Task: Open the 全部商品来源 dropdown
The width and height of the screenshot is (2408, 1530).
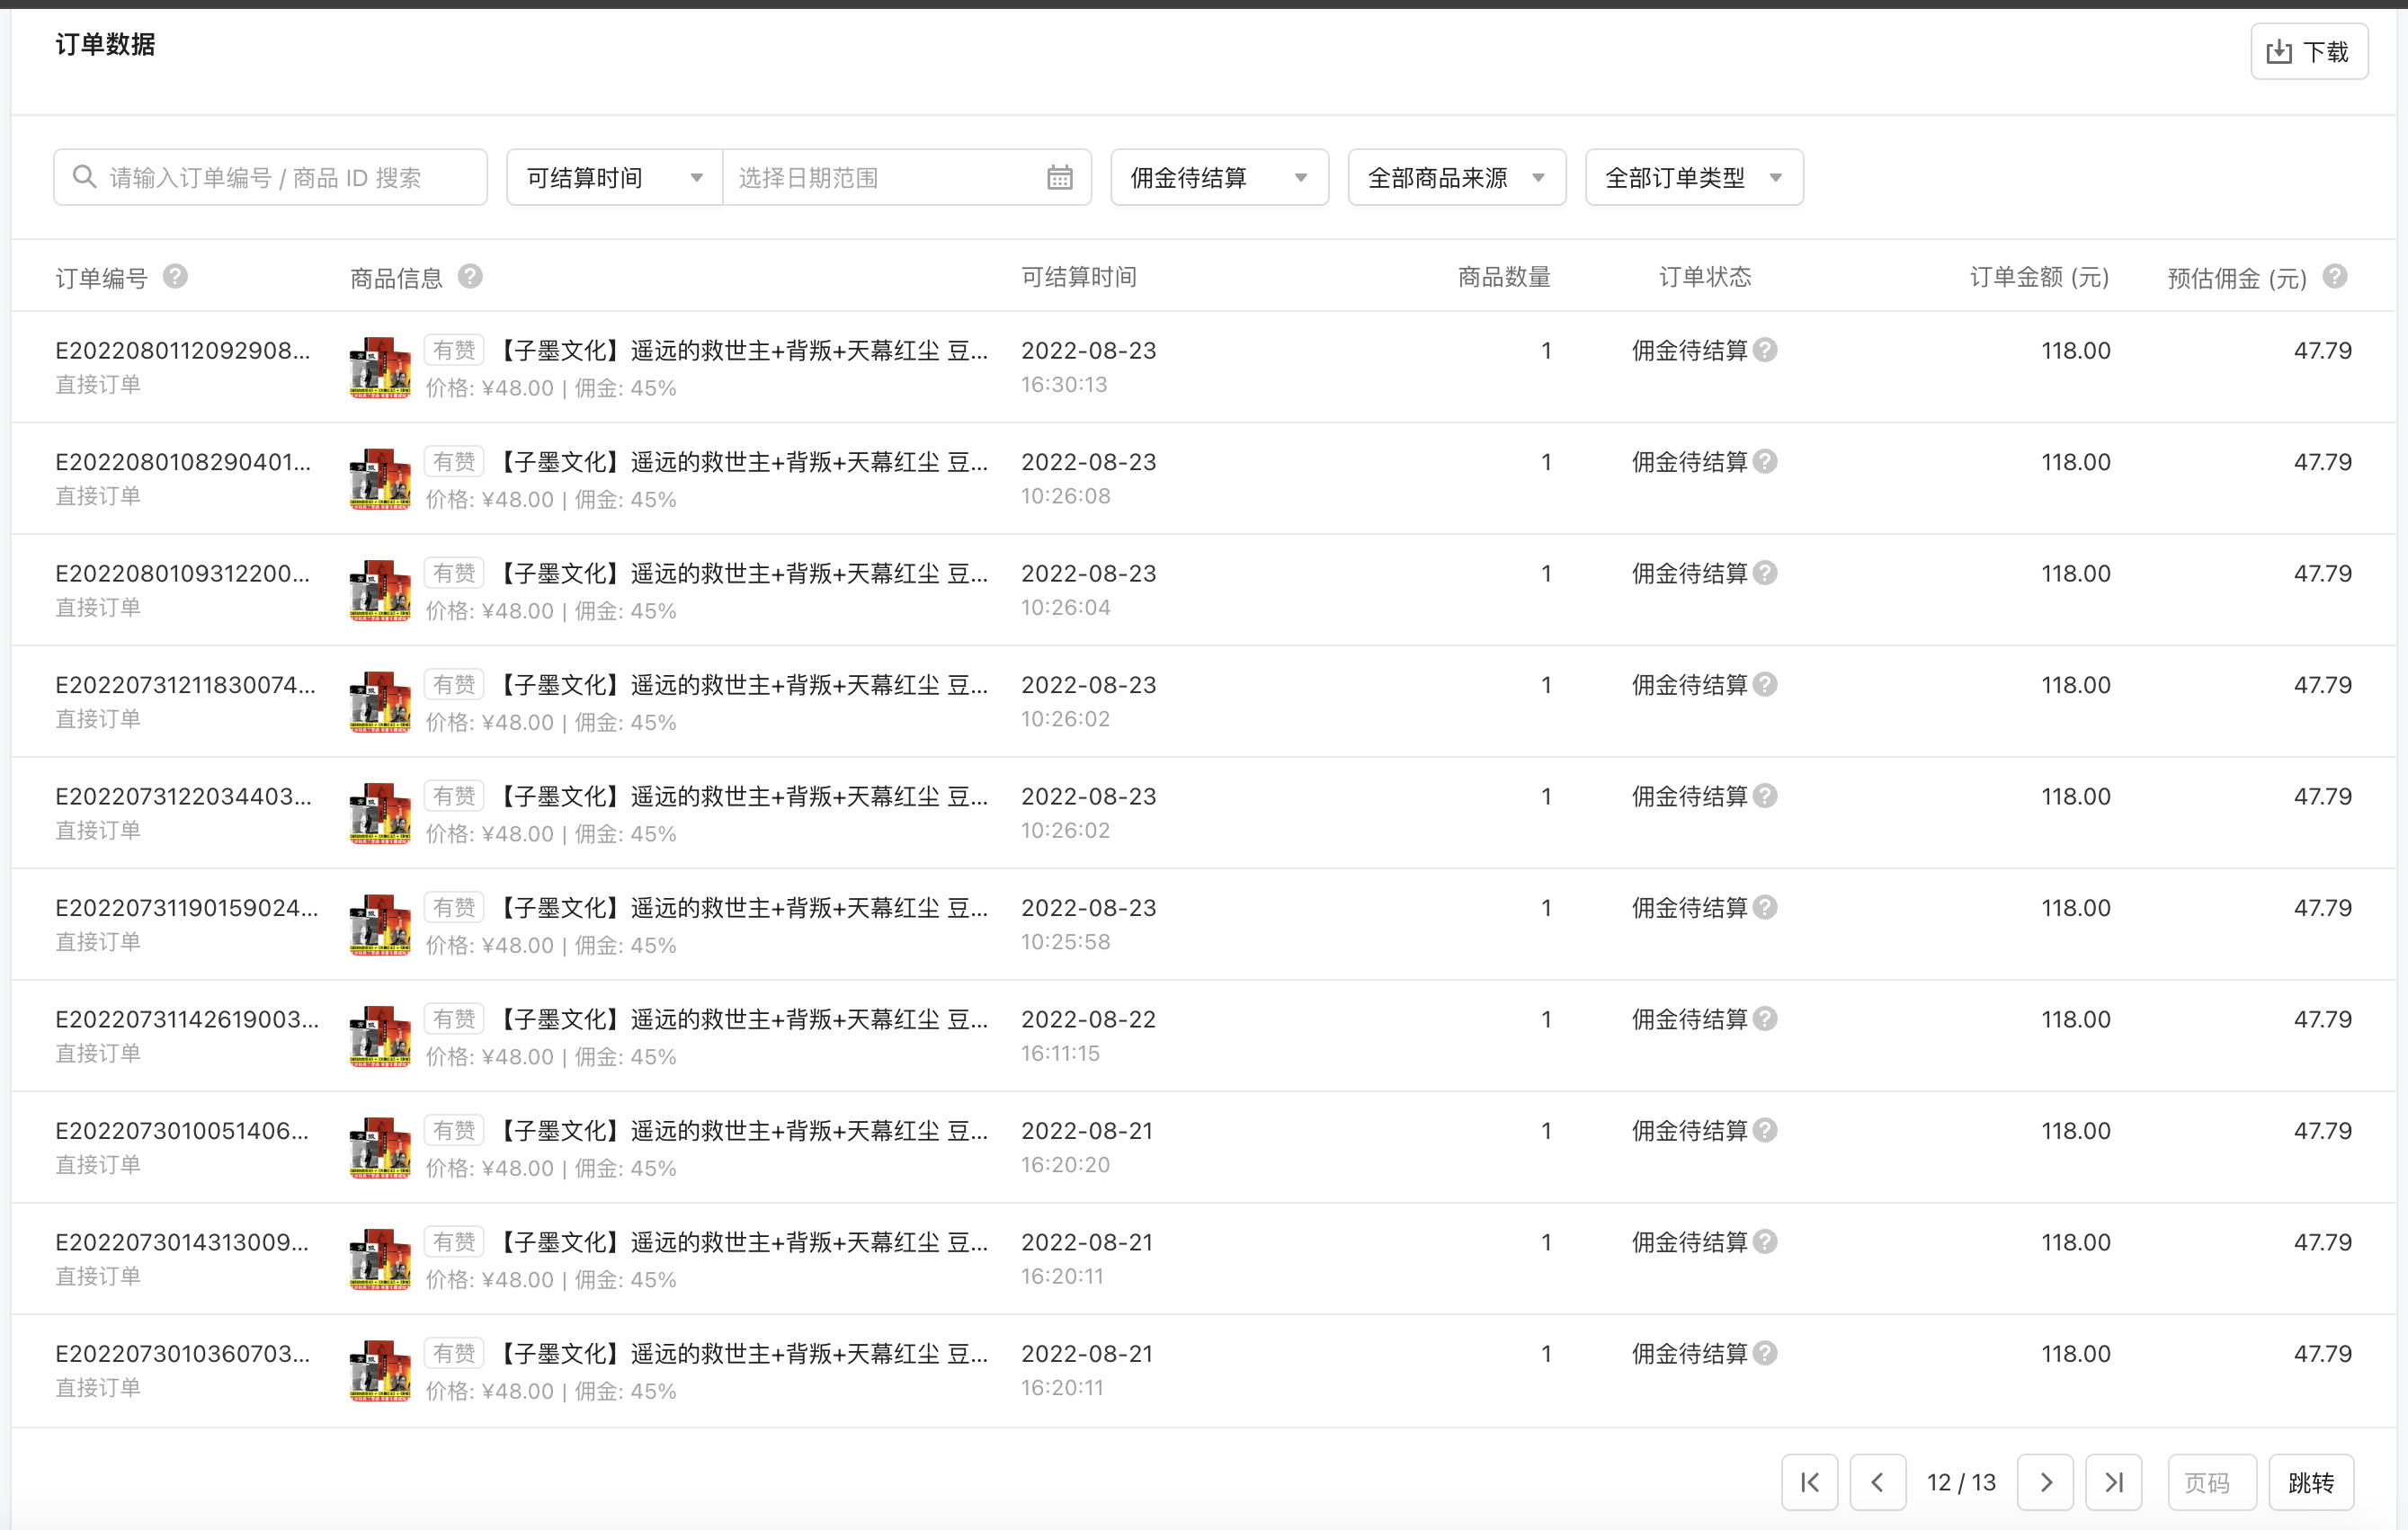Action: (x=1456, y=178)
